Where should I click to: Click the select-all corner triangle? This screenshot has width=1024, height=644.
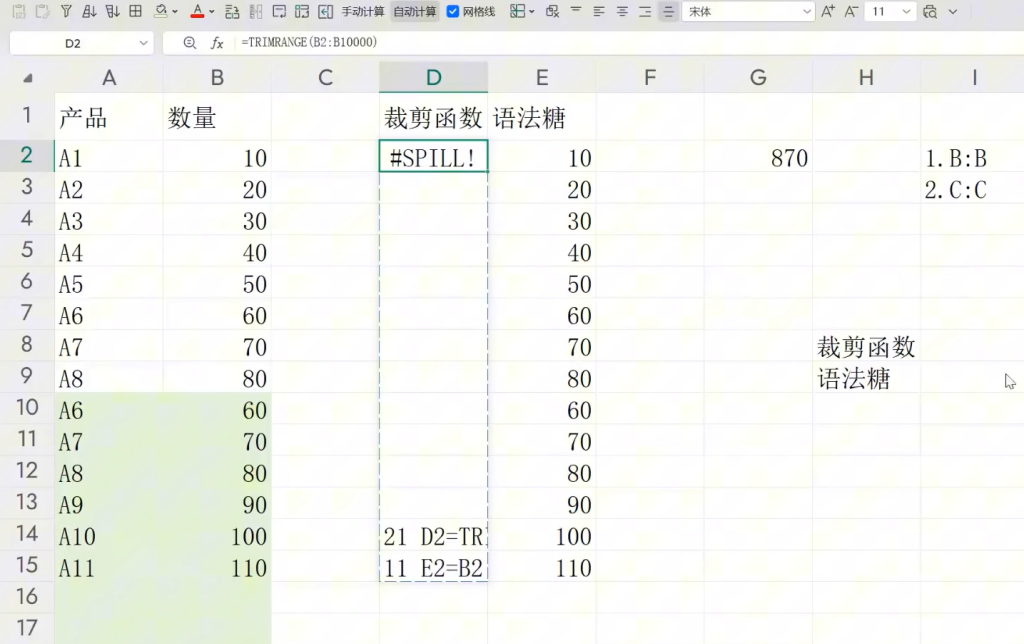[x=27, y=78]
